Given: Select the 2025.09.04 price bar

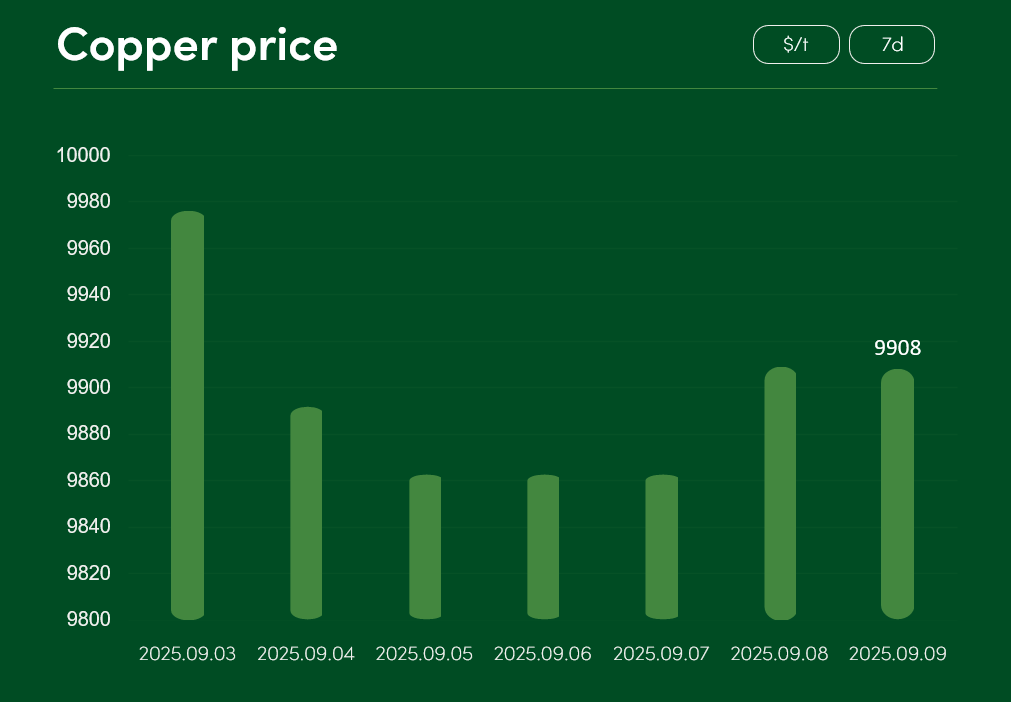Looking at the screenshot, I should pyautogui.click(x=306, y=513).
